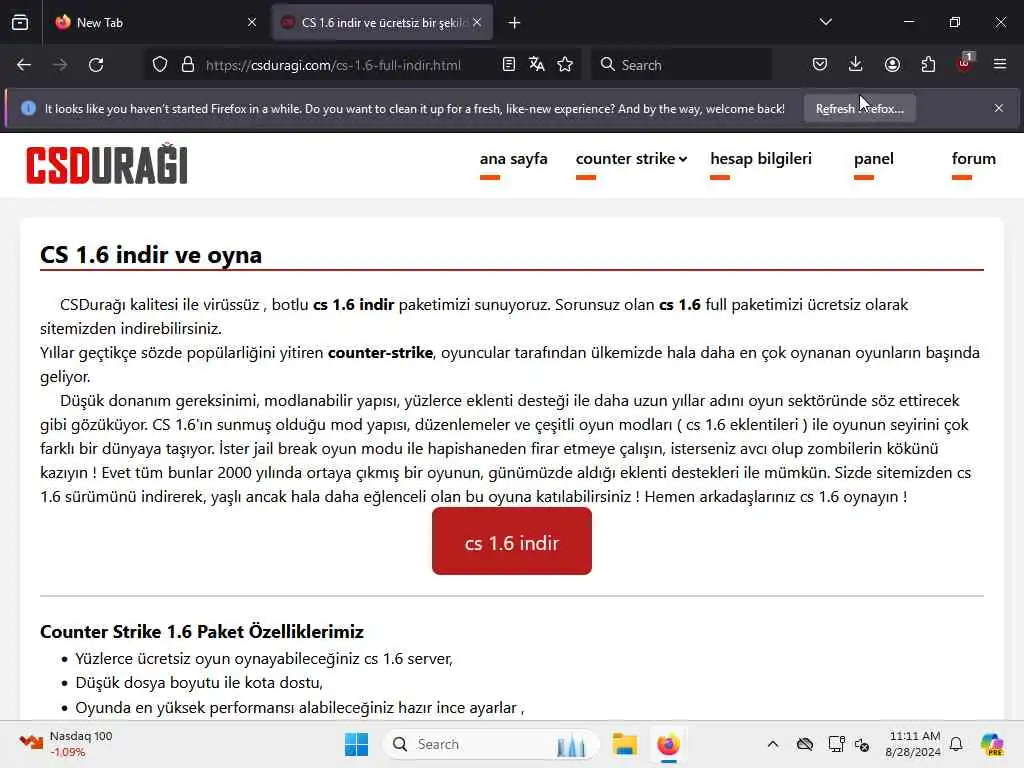
Task: Click the forward navigation arrow
Action: click(60, 65)
